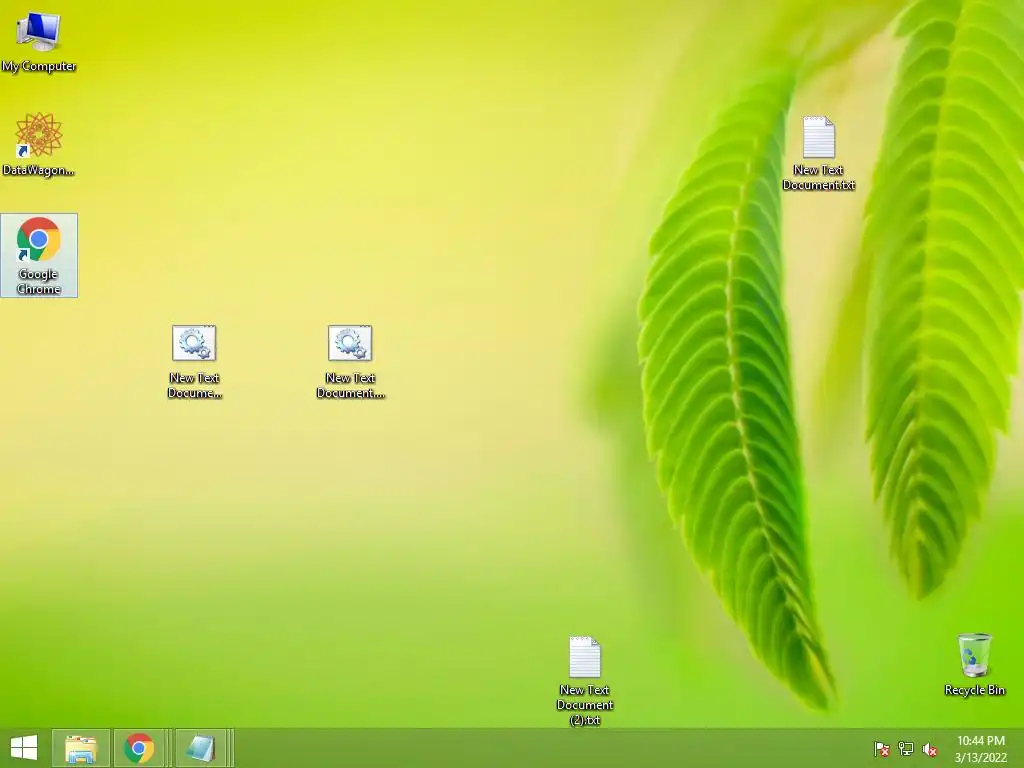The height and width of the screenshot is (768, 1024).
Task: Select New Text Document.txt file icon
Action: click(818, 153)
